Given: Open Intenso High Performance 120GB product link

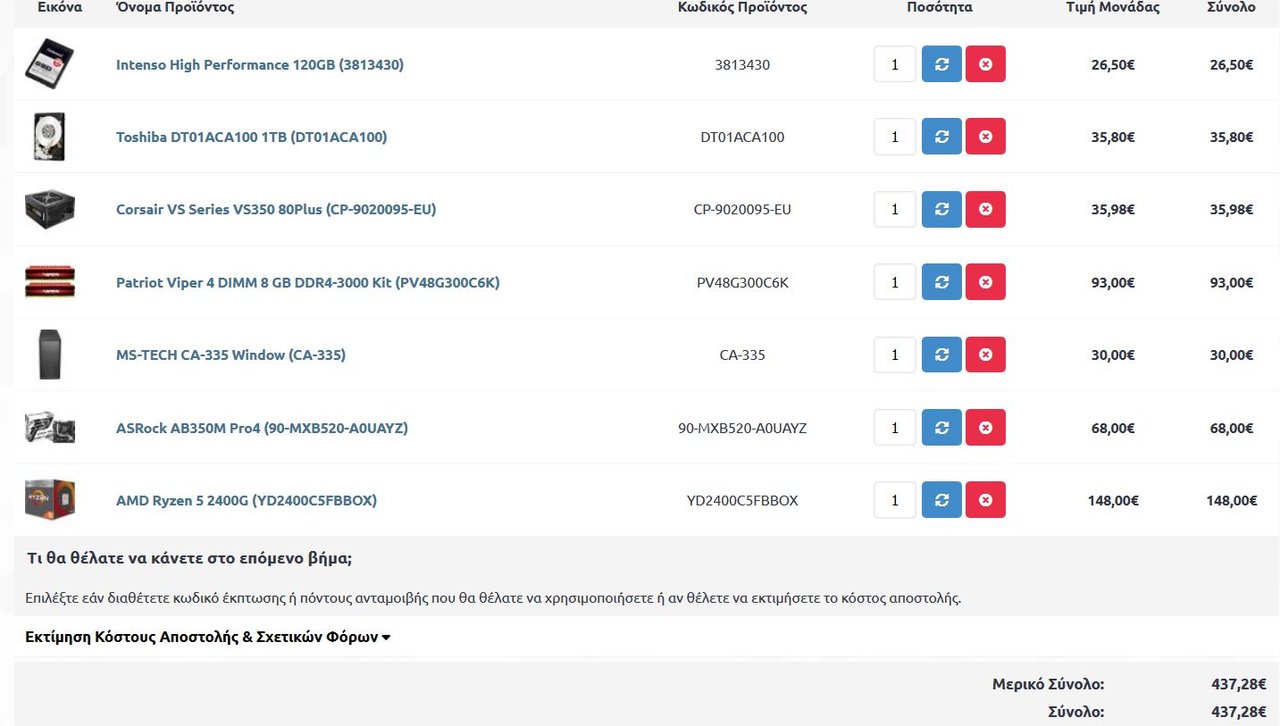Looking at the screenshot, I should tap(260, 65).
